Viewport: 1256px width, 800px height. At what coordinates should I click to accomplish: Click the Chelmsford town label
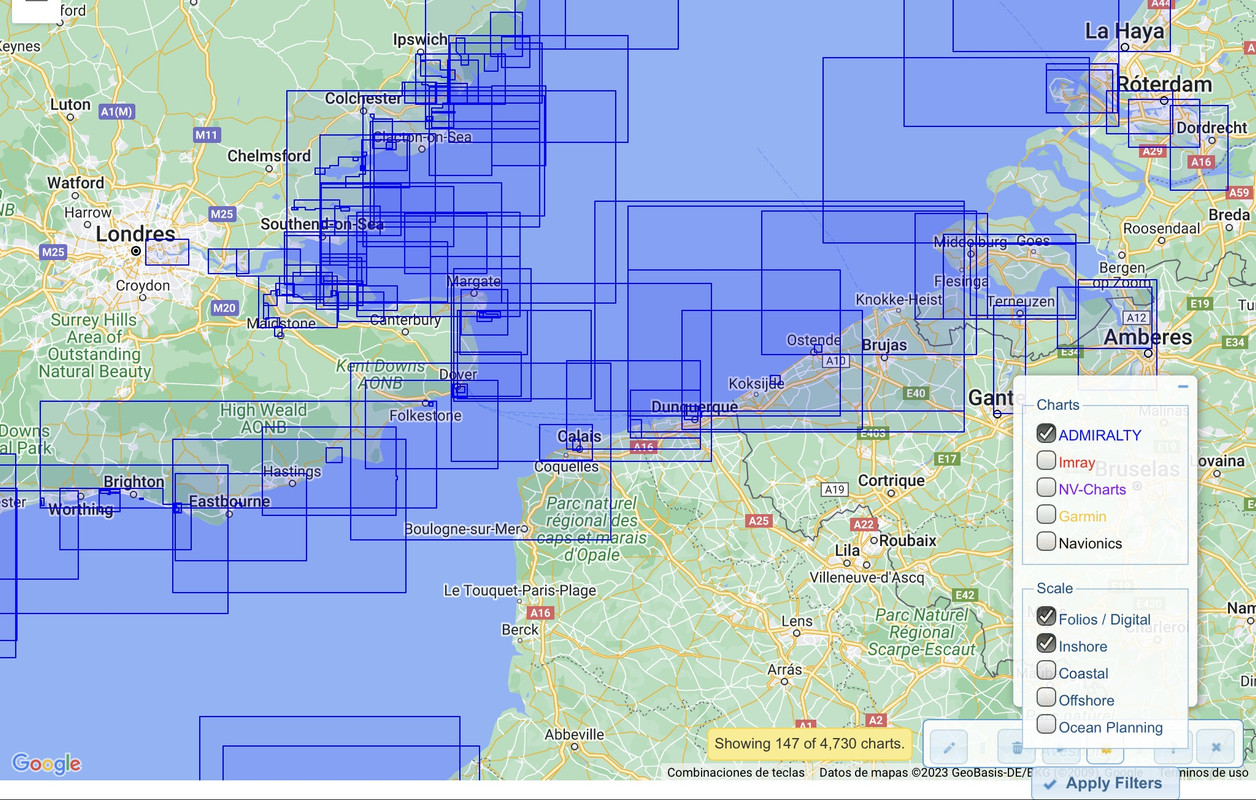[x=269, y=156]
